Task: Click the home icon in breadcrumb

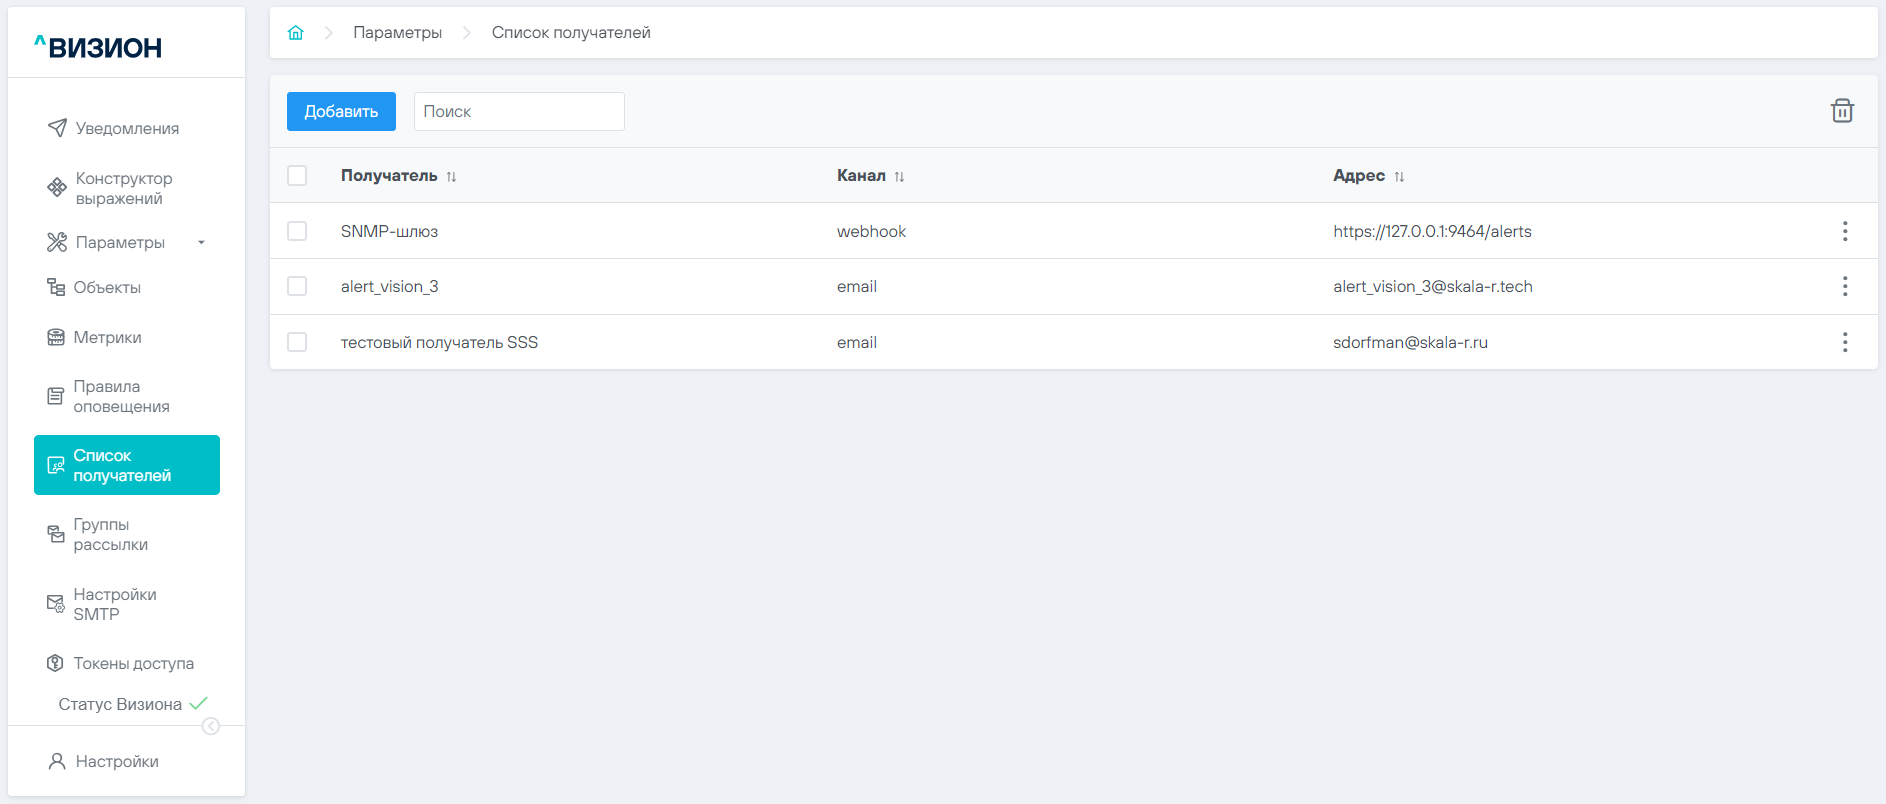Action: (x=295, y=33)
